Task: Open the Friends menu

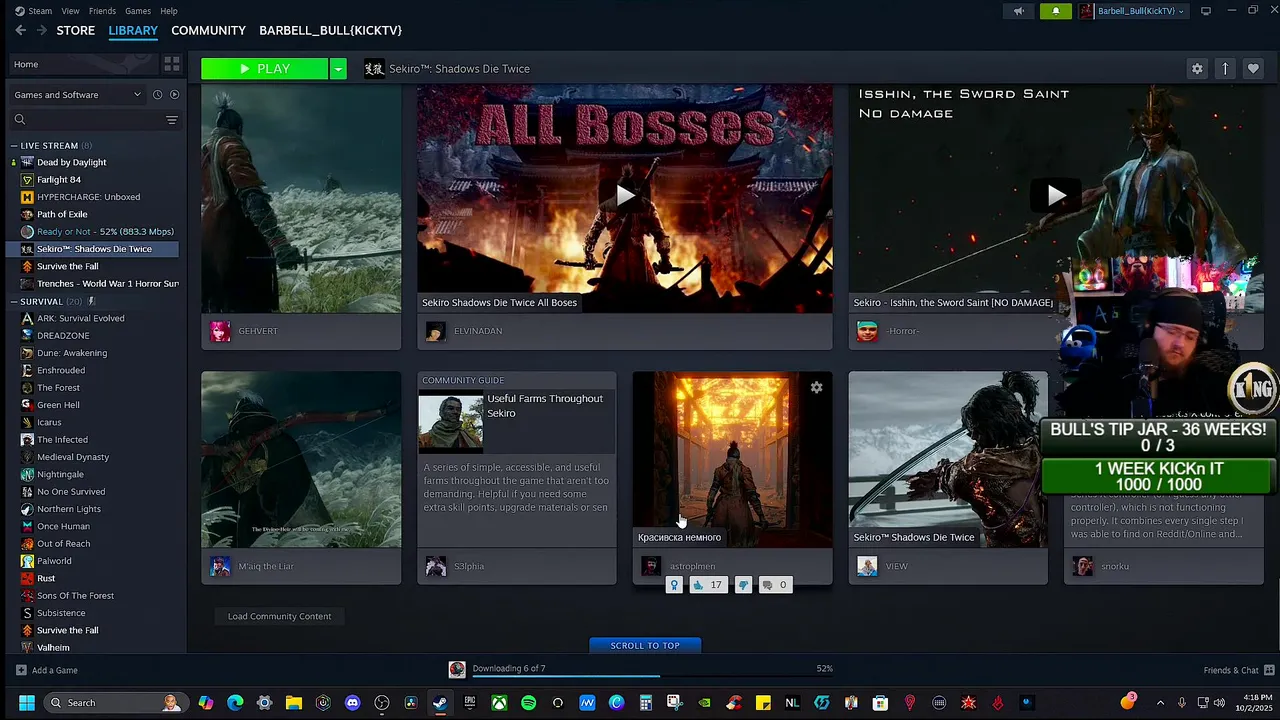Action: 102,11
